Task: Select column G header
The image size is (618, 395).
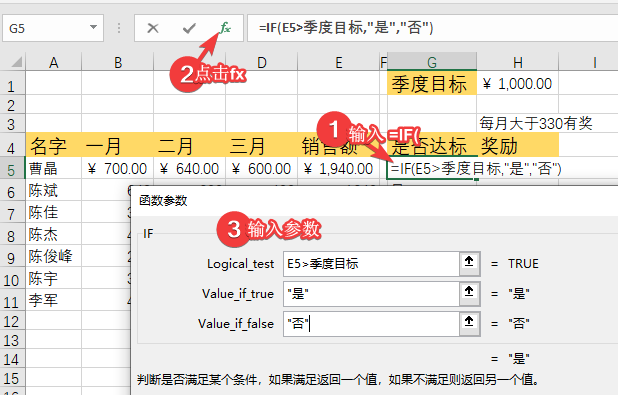Action: pyautogui.click(x=432, y=62)
